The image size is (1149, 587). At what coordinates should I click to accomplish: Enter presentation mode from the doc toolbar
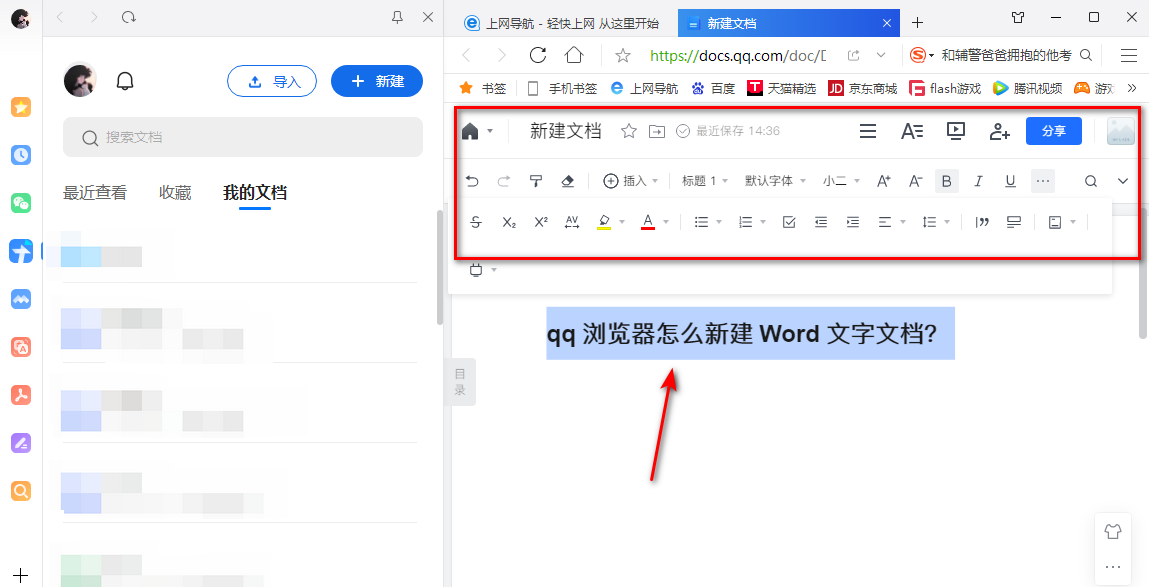pos(955,130)
